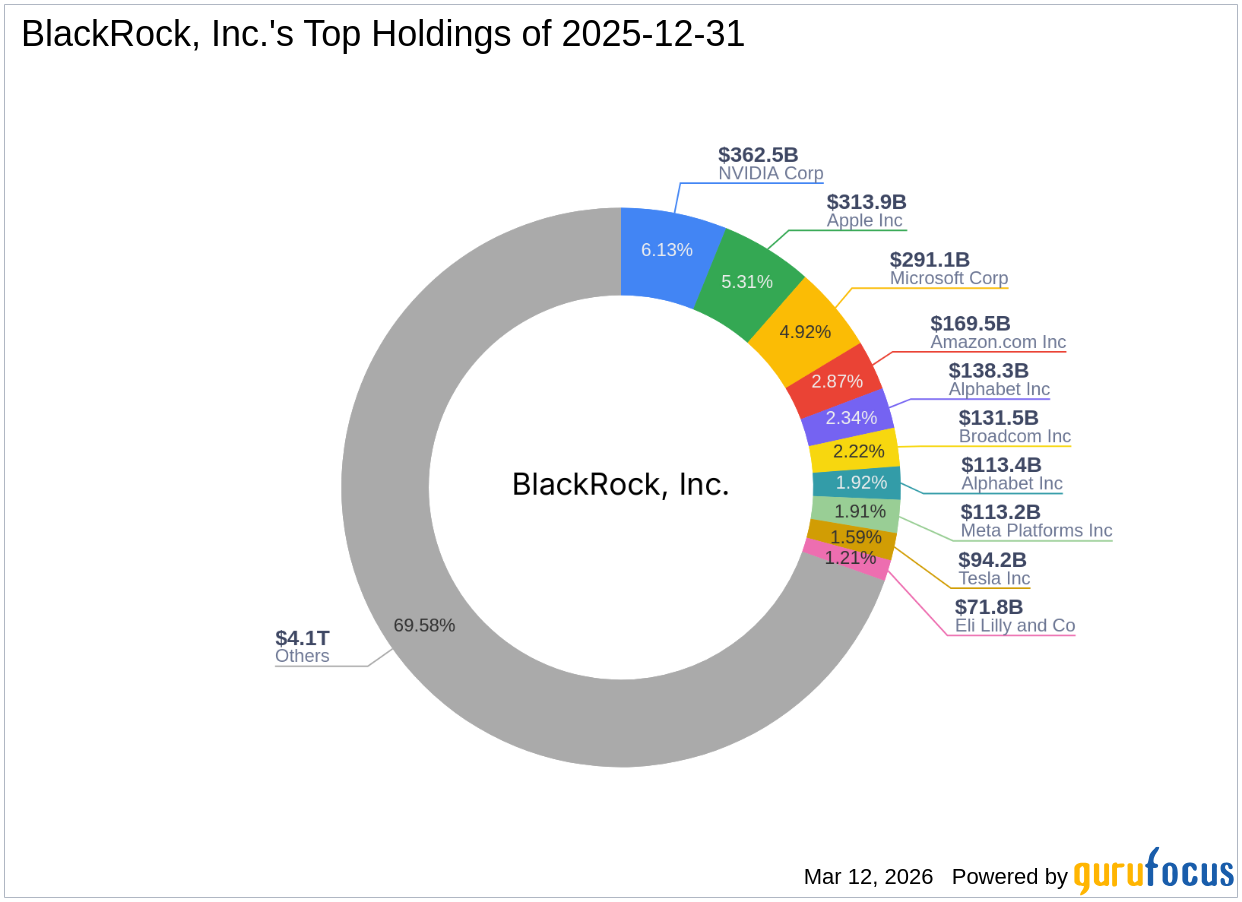Click the chart title text
1242x902 pixels.
pyautogui.click(x=383, y=33)
